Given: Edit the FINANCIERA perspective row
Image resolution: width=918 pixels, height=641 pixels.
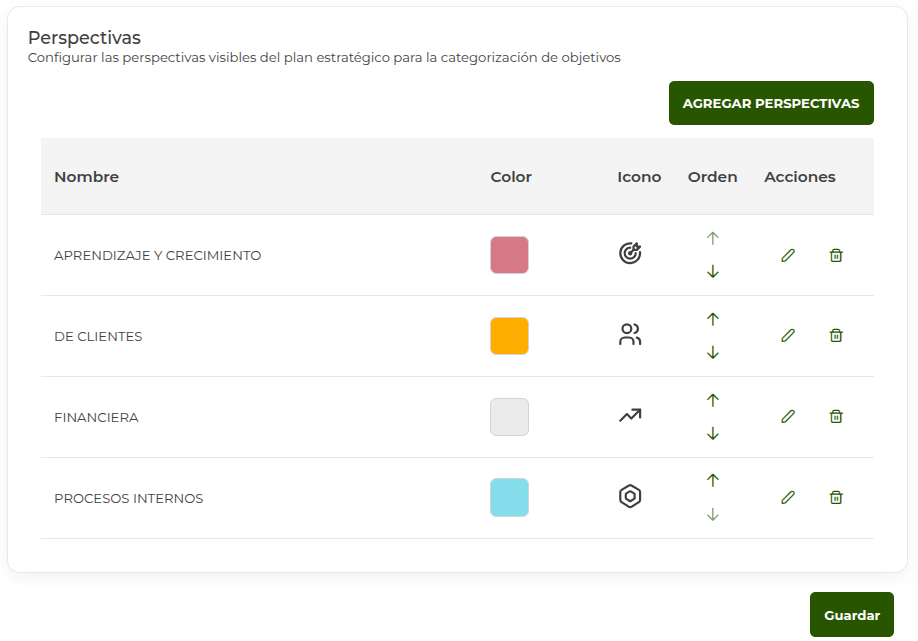Looking at the screenshot, I should (x=788, y=417).
